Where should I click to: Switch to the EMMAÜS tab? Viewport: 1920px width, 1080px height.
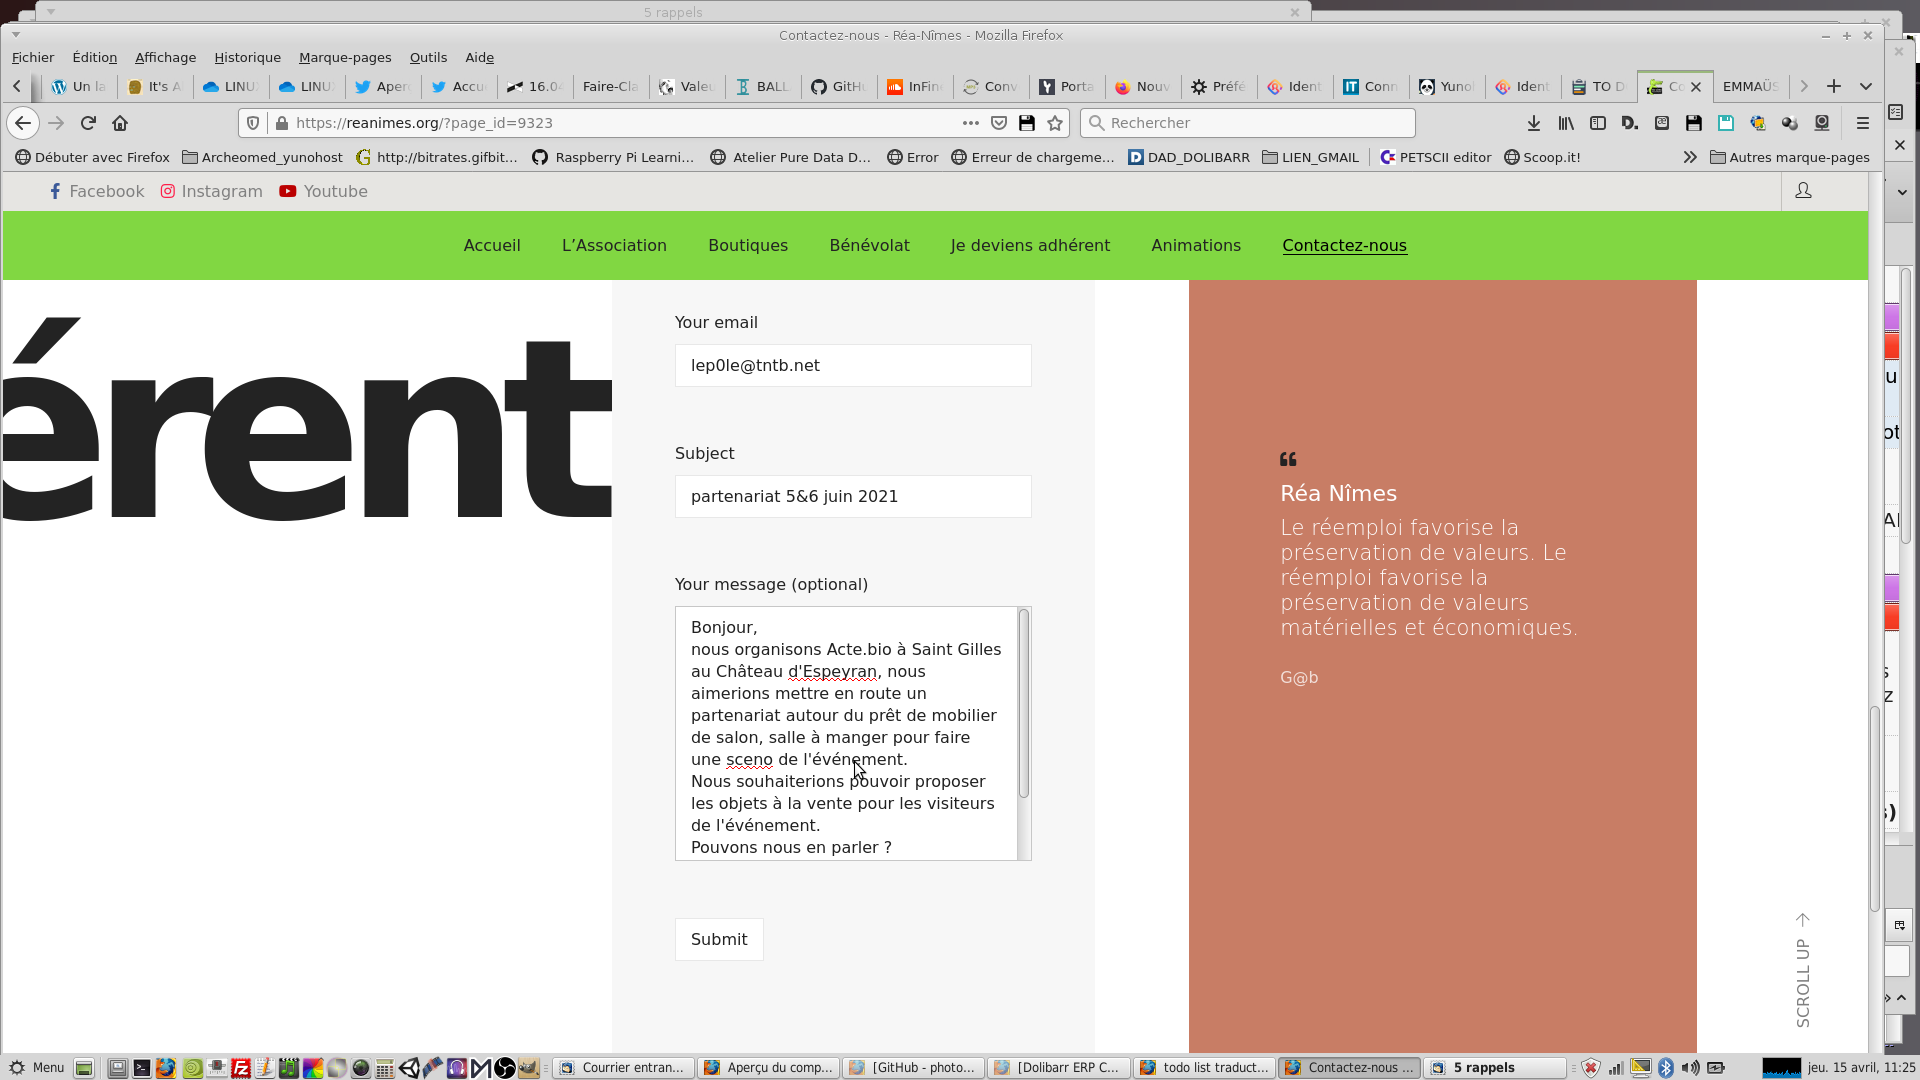[x=1750, y=86]
